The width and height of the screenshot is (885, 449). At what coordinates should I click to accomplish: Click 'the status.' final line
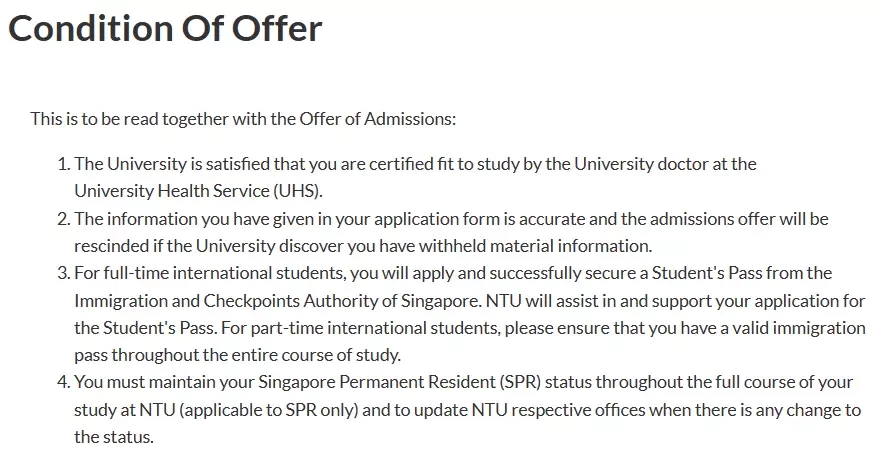pyautogui.click(x=113, y=437)
